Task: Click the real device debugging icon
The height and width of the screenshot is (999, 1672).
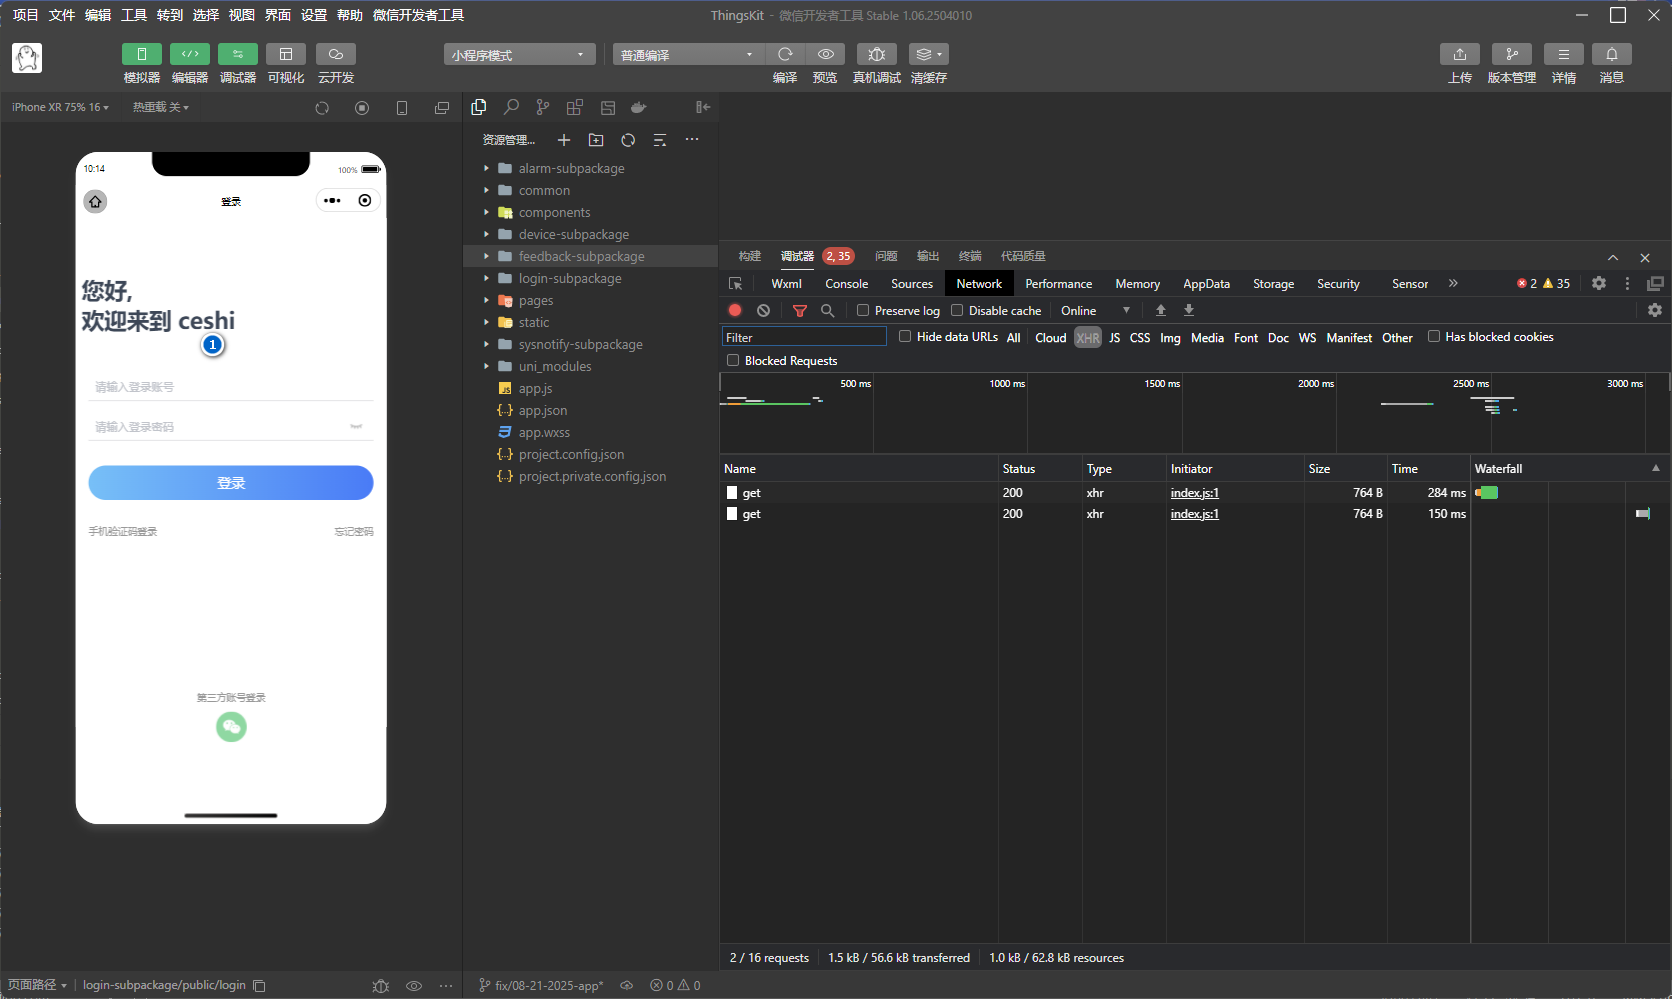Action: (x=876, y=54)
